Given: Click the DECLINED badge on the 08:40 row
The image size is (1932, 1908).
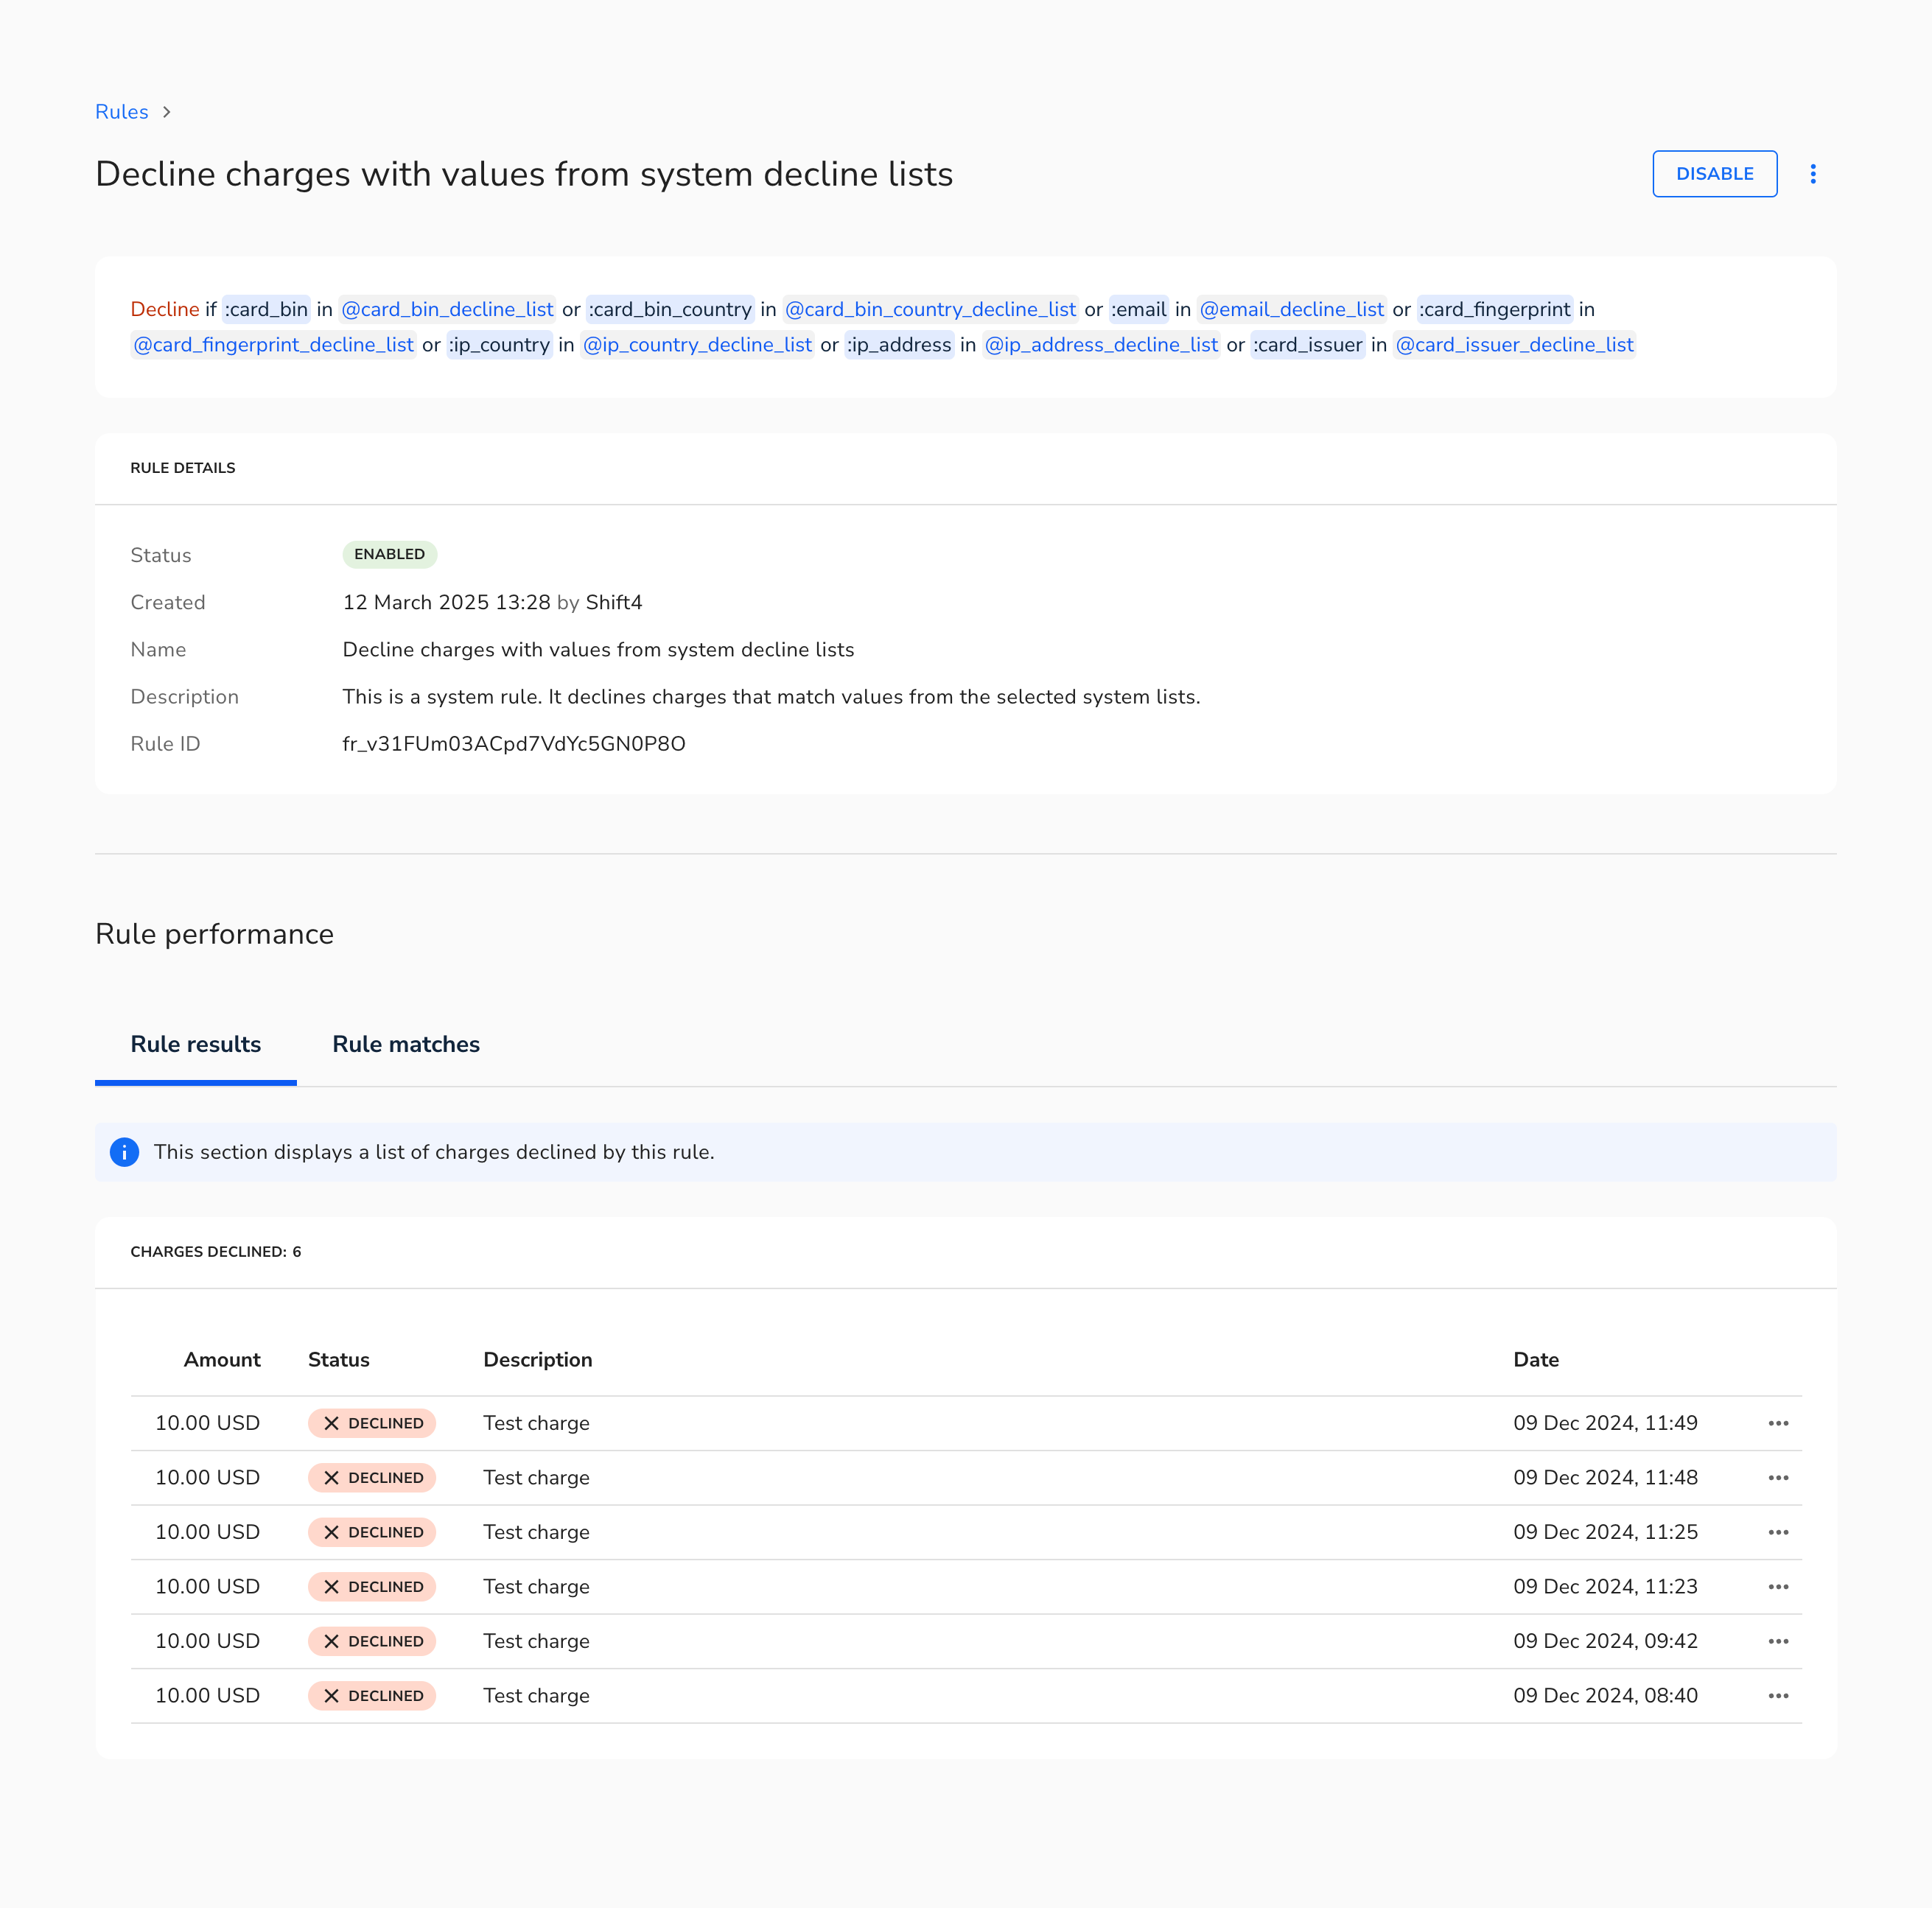Looking at the screenshot, I should coord(372,1696).
